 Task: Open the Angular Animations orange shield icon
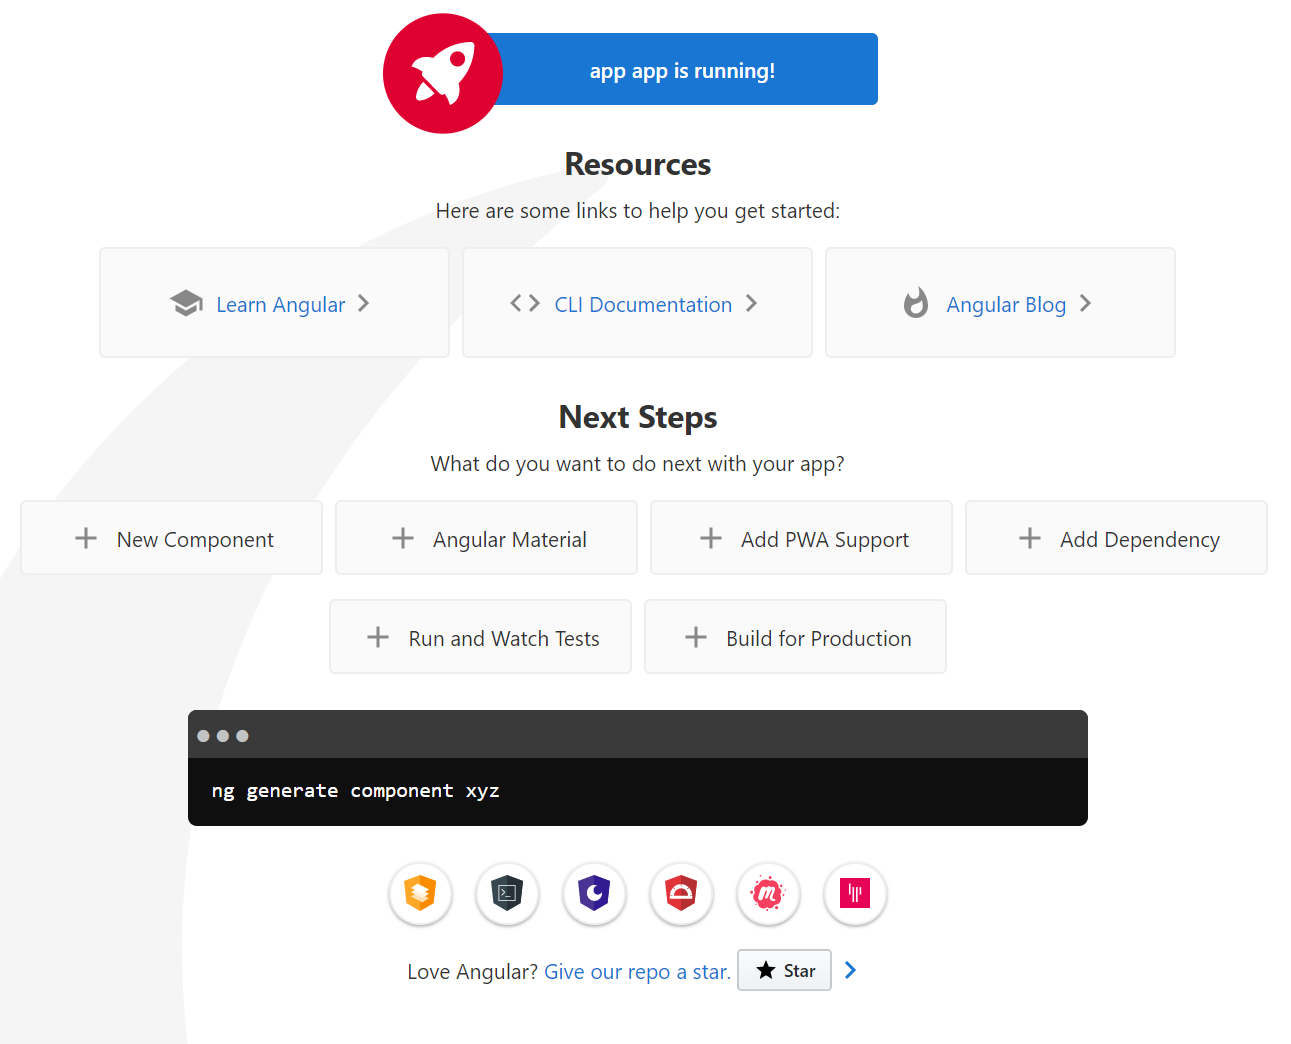[x=420, y=893]
